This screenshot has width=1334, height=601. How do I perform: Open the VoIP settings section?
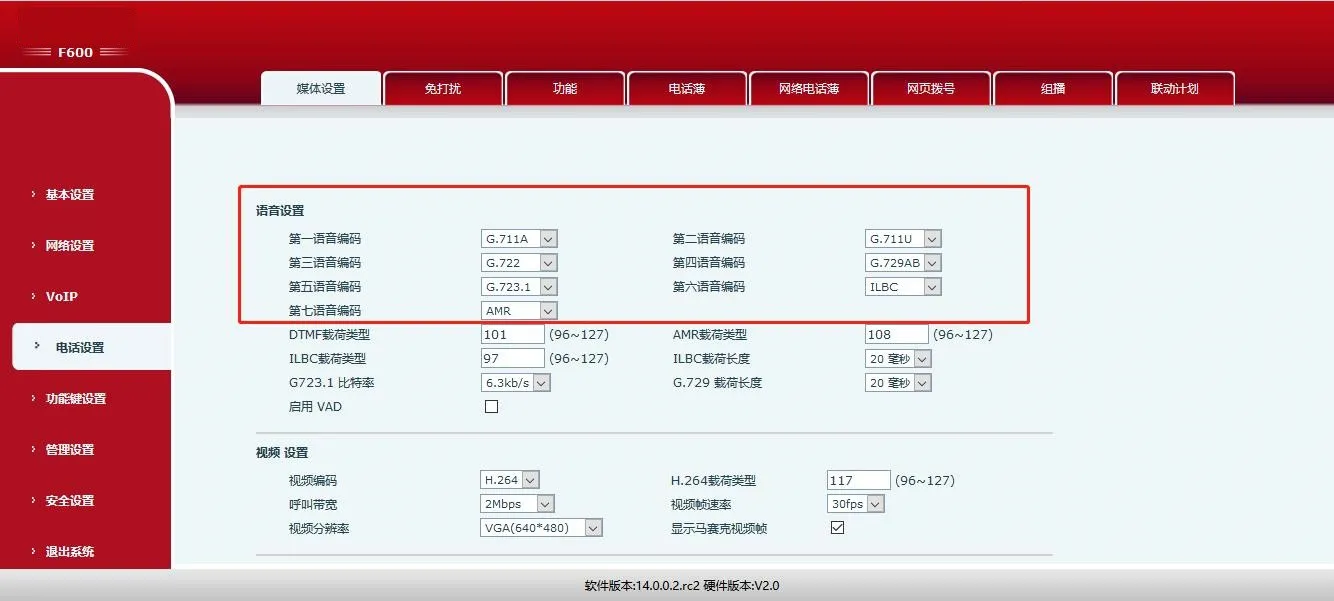click(x=62, y=296)
